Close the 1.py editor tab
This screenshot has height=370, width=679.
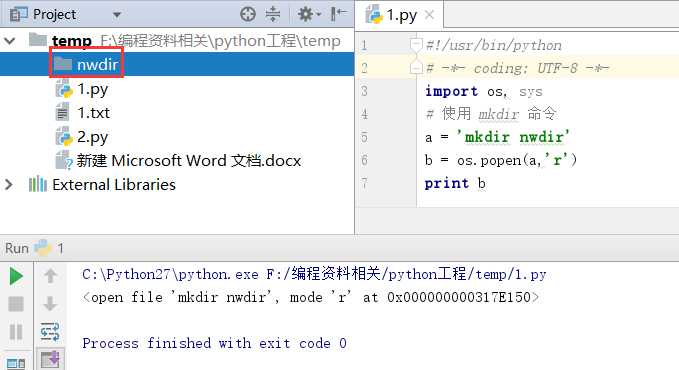point(429,15)
